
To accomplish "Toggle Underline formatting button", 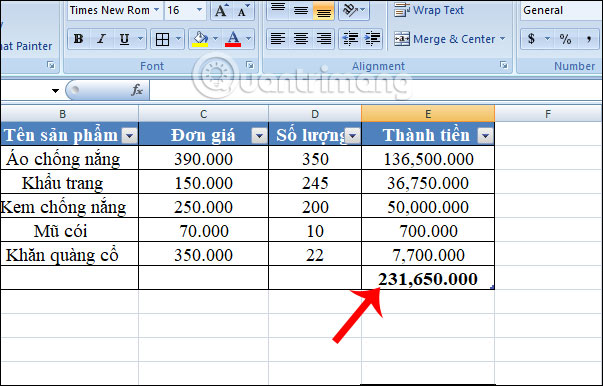I will [124, 39].
